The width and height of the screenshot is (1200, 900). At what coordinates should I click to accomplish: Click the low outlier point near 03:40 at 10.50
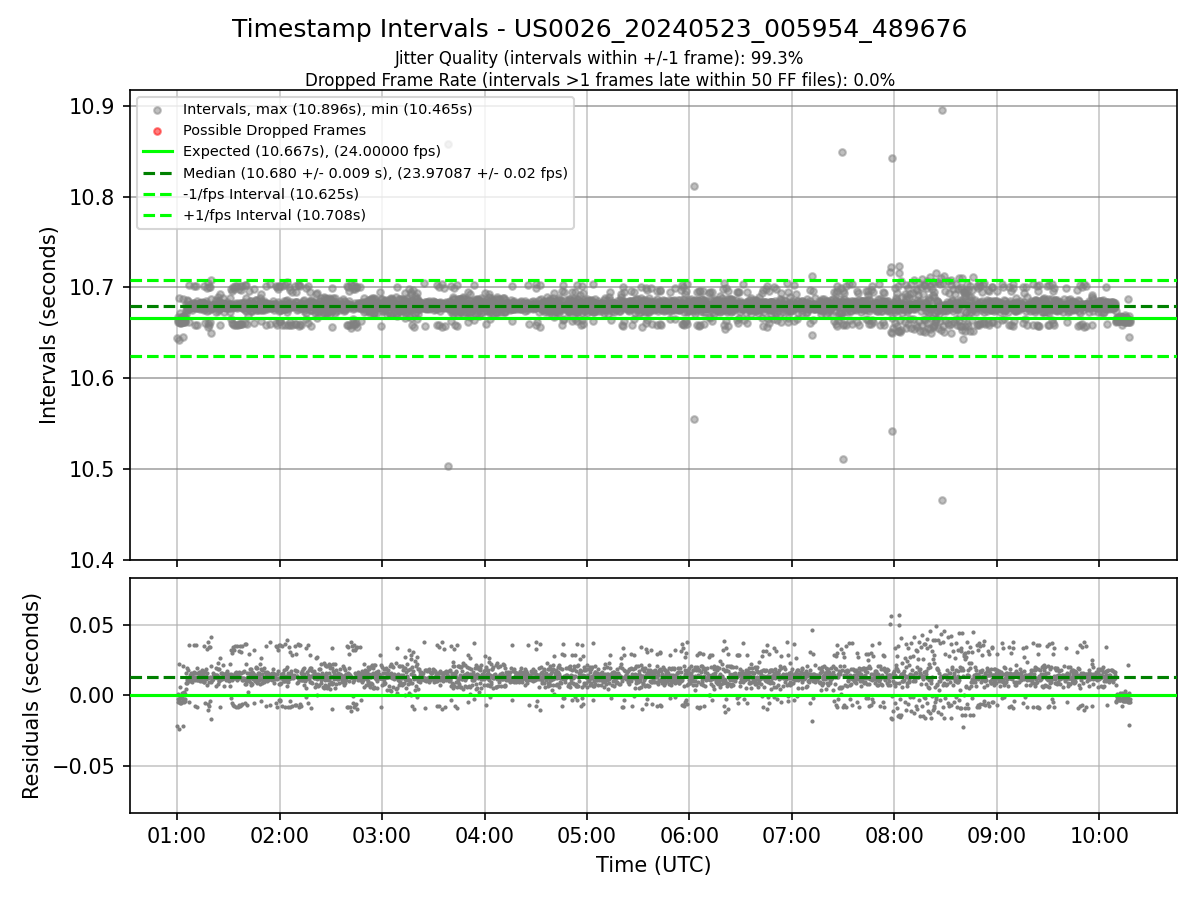point(448,466)
